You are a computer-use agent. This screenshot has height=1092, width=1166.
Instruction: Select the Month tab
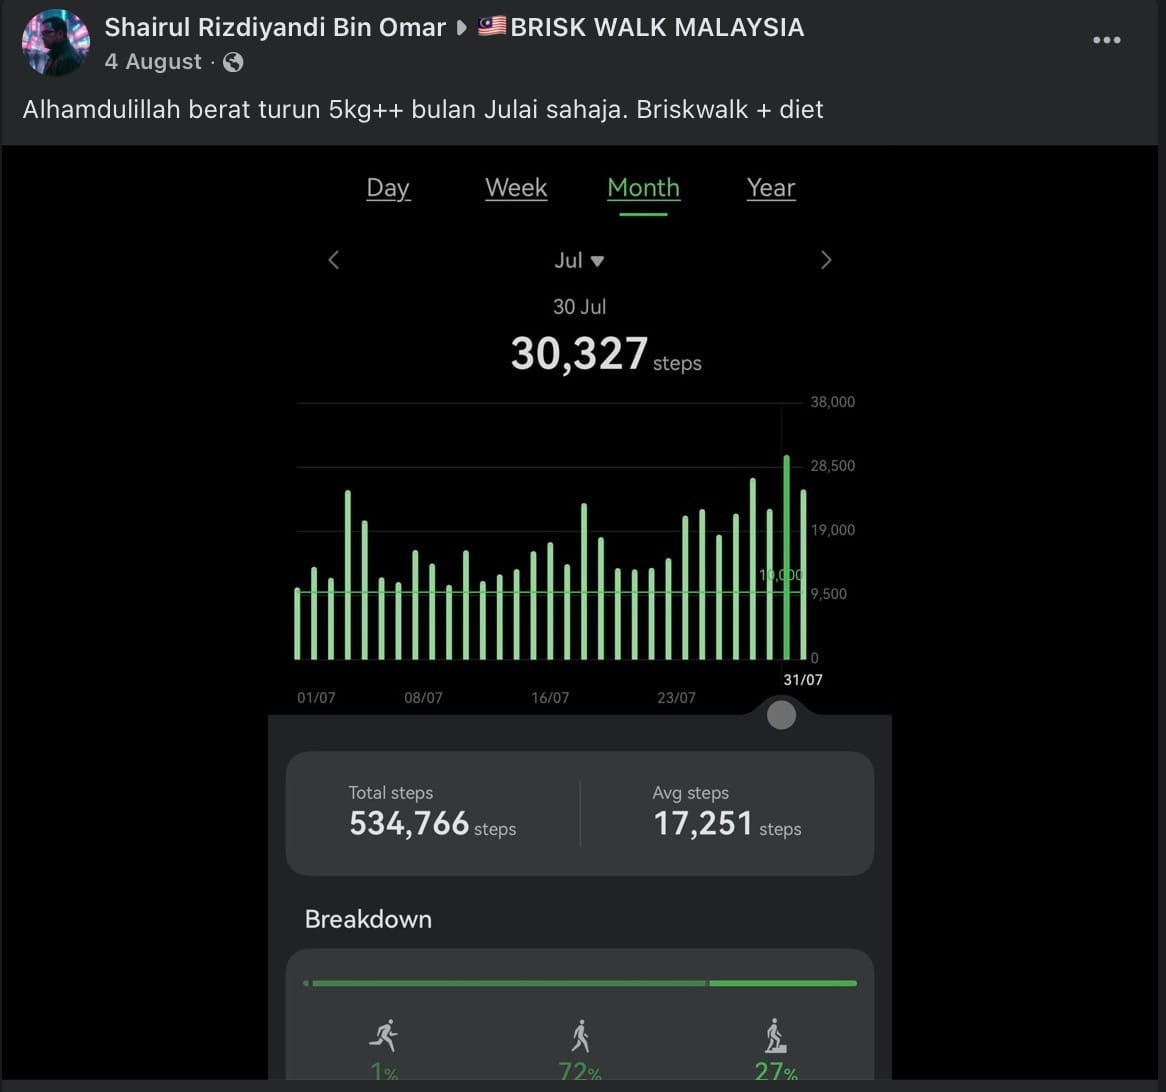click(643, 188)
